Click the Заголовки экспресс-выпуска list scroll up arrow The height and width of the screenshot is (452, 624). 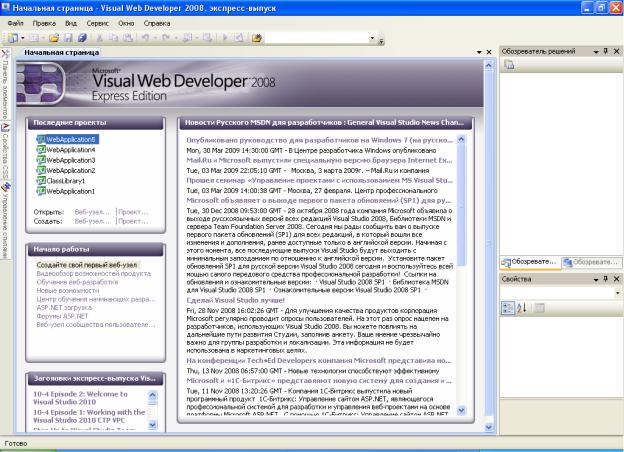pyautogui.click(x=152, y=395)
